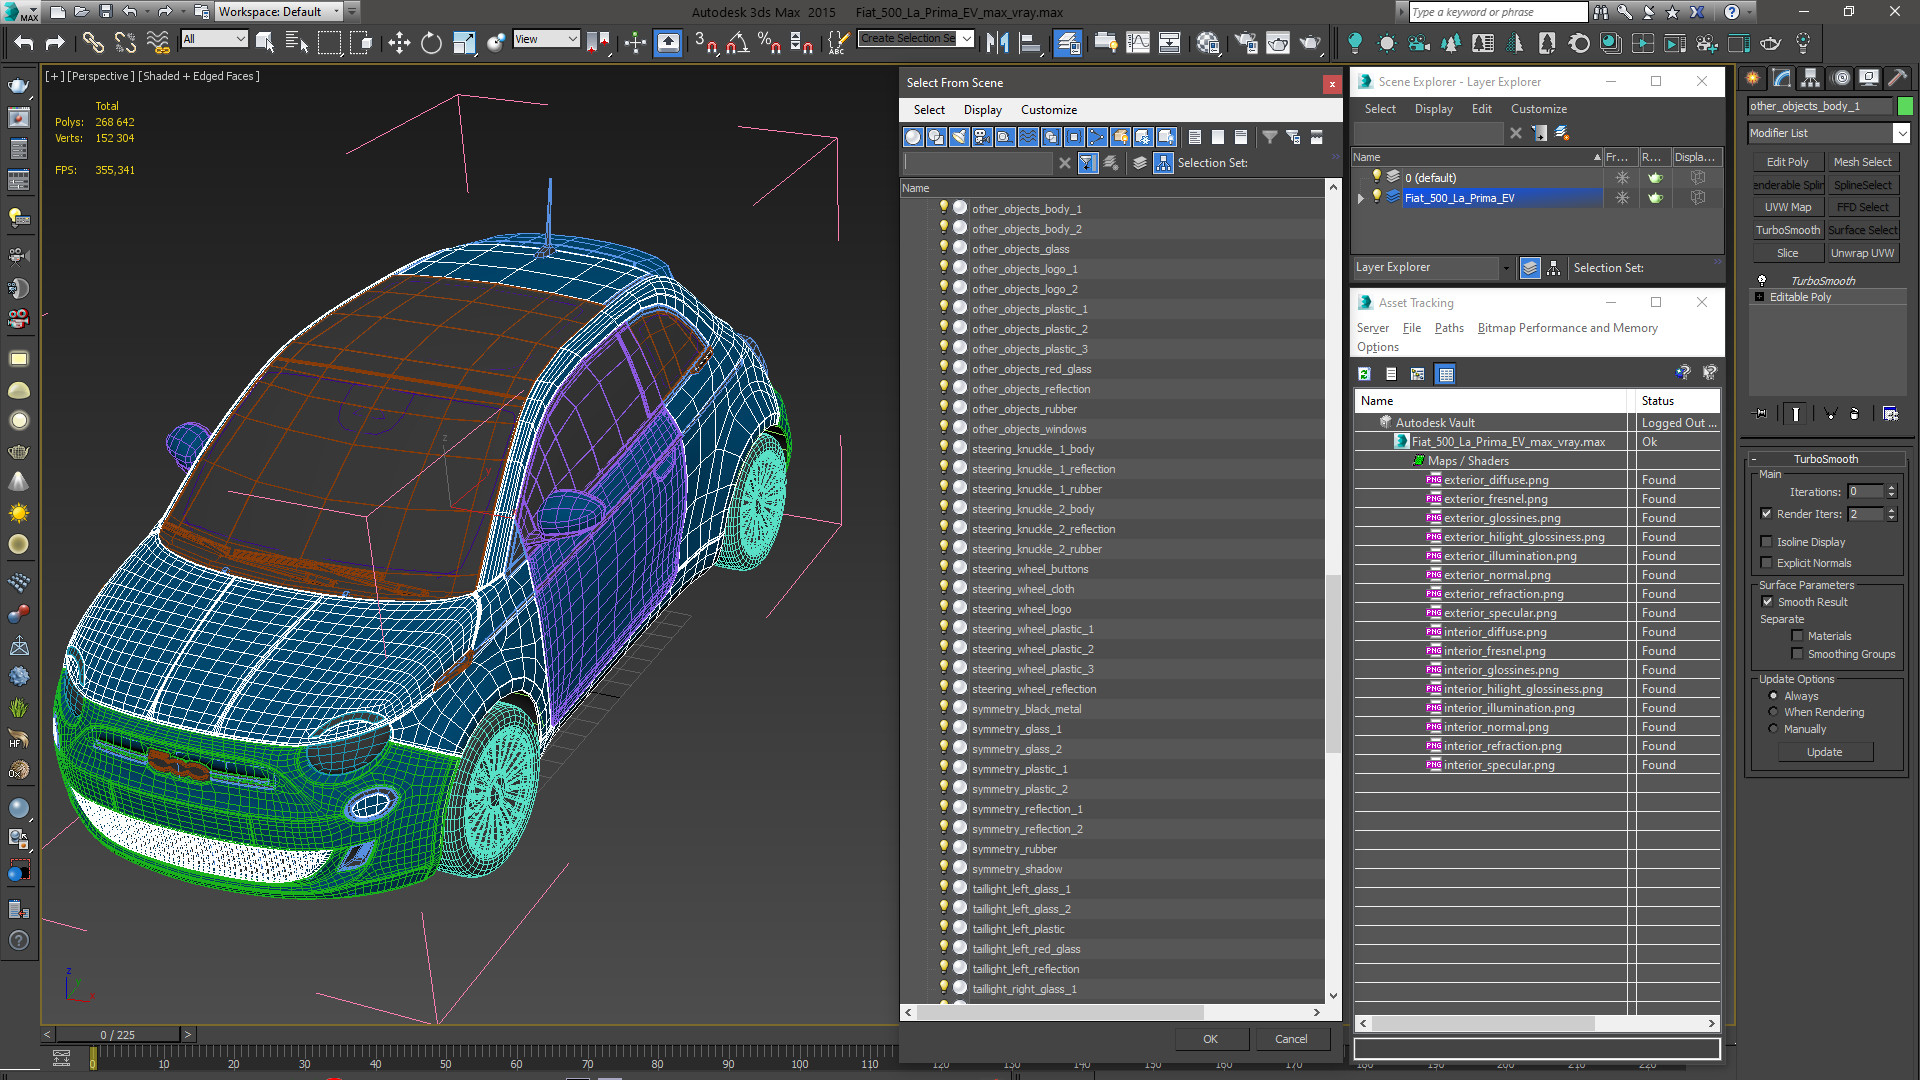Image resolution: width=1920 pixels, height=1080 pixels.
Task: Click the Remove modifier trash icon
Action: [x=1854, y=413]
